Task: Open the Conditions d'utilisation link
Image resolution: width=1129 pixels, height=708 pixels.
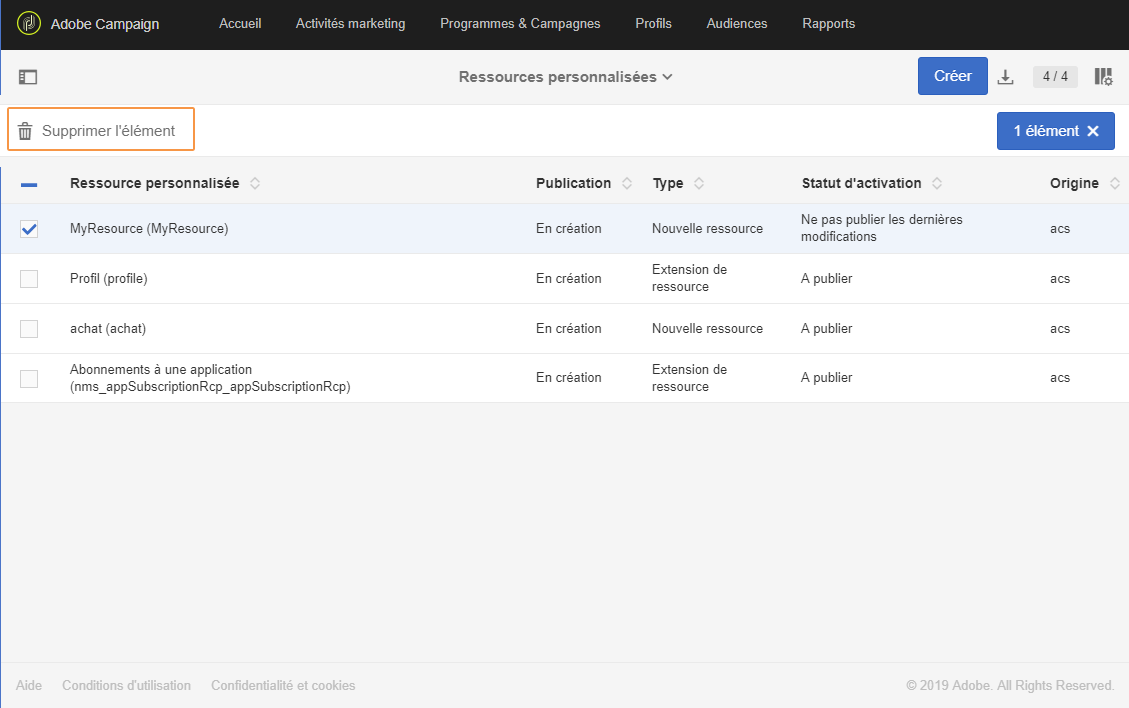Action: [x=126, y=686]
